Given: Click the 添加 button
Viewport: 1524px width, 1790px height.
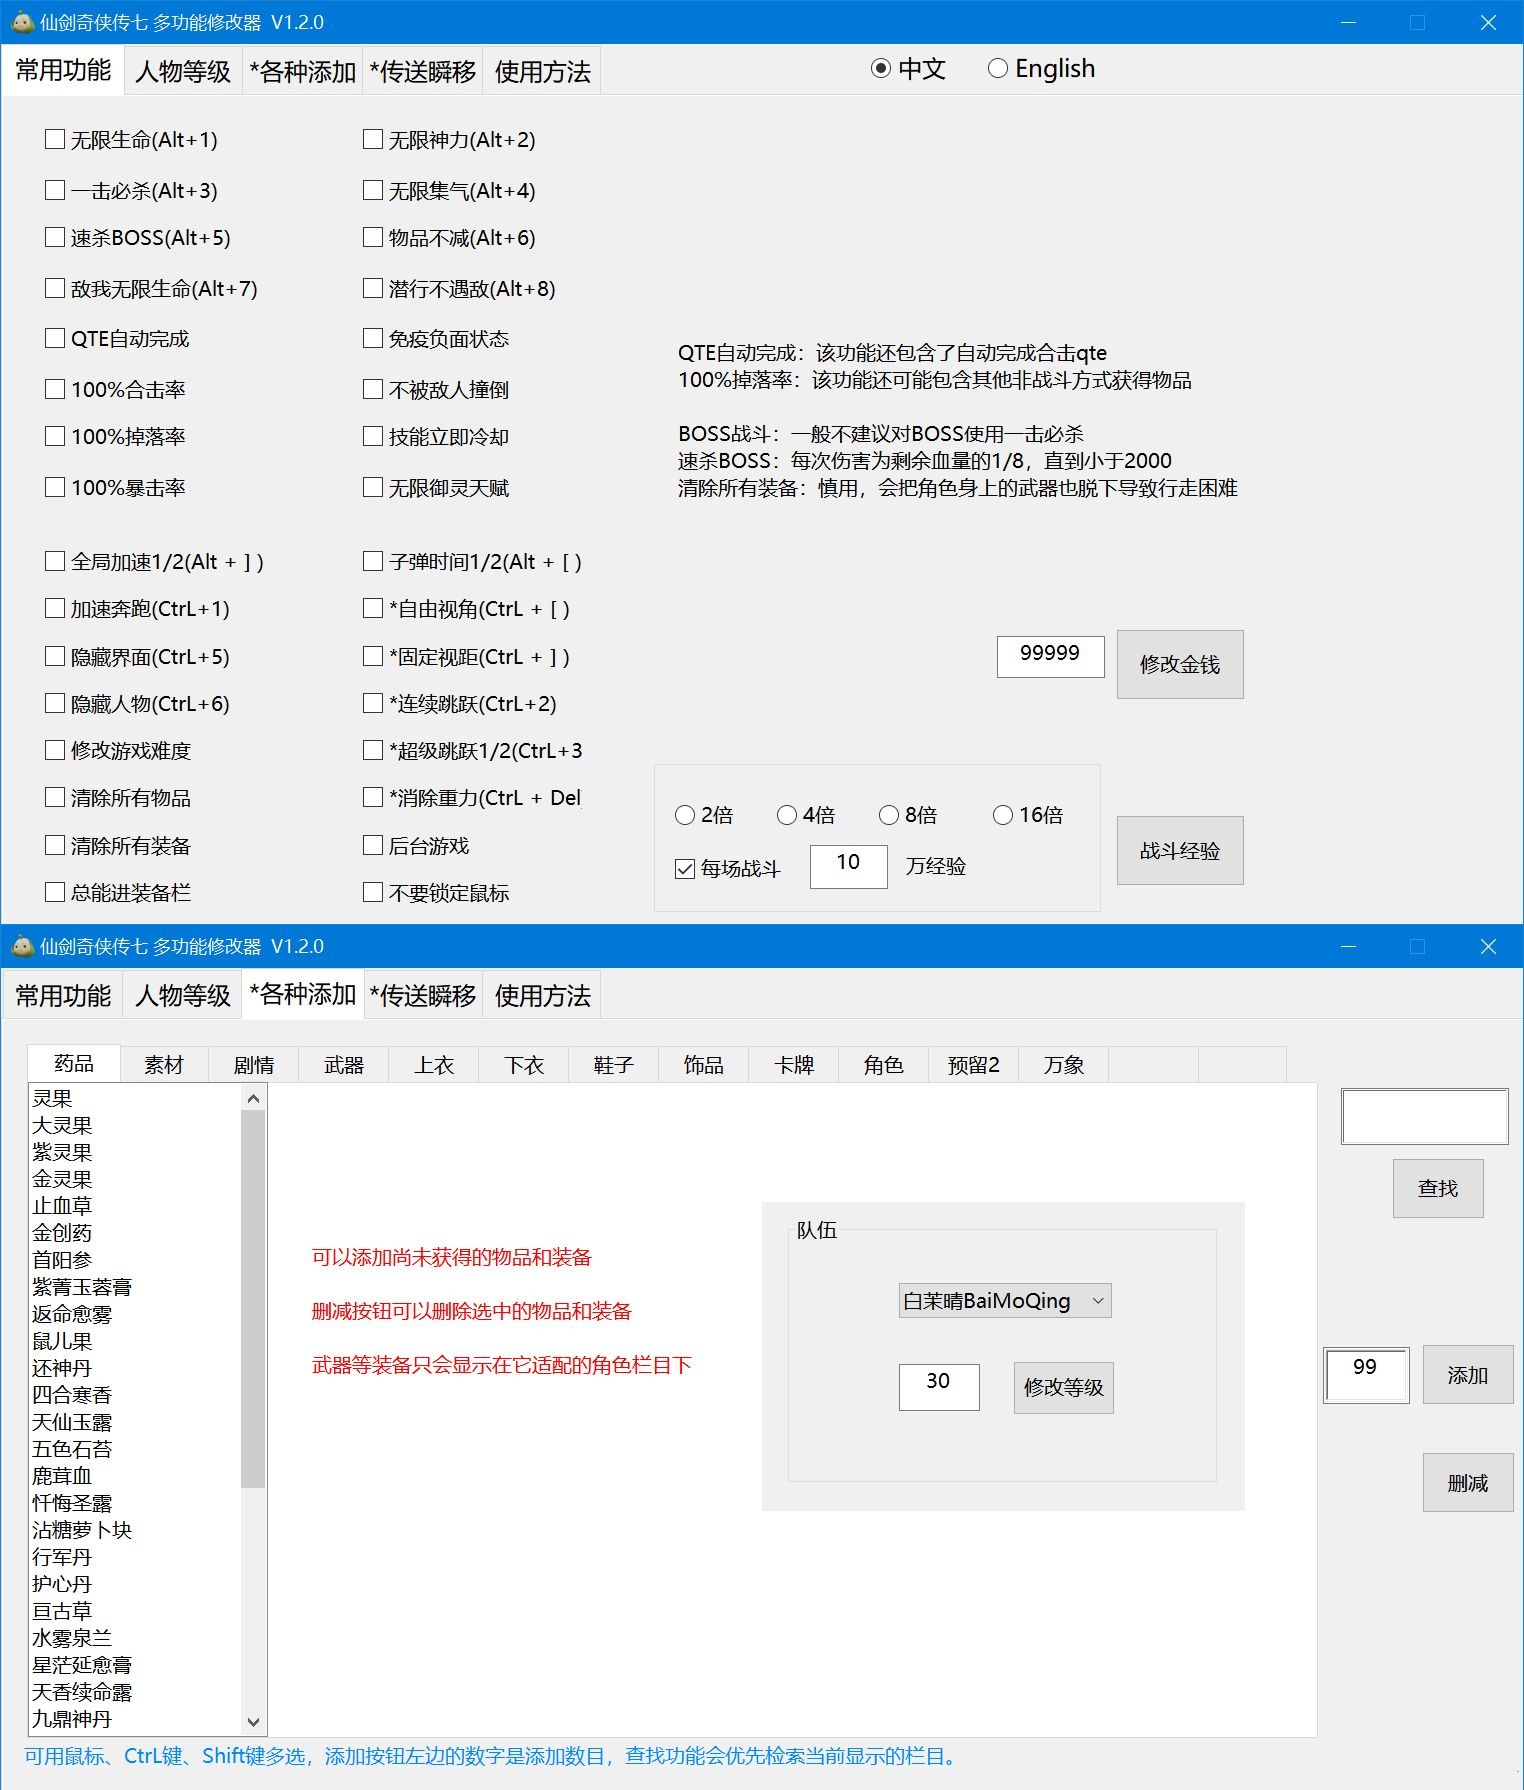Looking at the screenshot, I should point(1468,1375).
